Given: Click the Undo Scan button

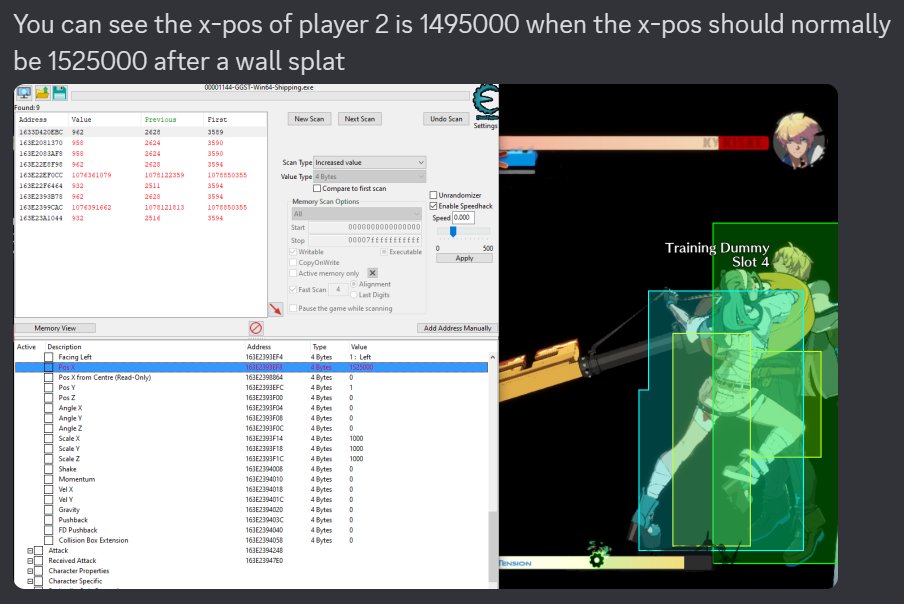Looking at the screenshot, I should click(x=446, y=119).
